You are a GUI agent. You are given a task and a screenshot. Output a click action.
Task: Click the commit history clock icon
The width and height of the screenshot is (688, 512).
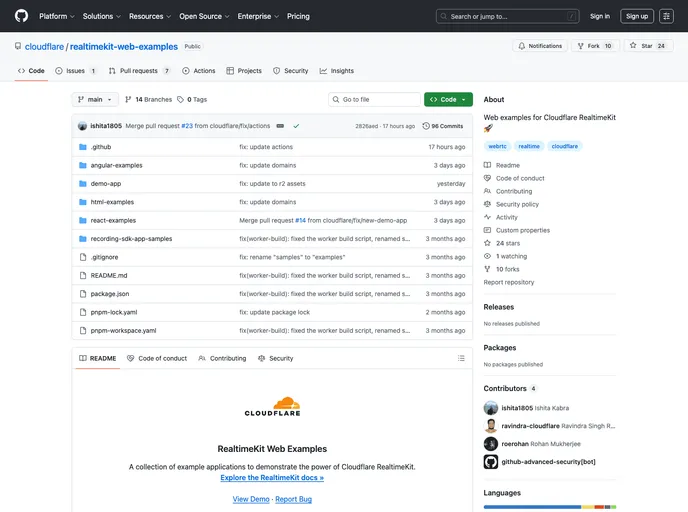(426, 126)
